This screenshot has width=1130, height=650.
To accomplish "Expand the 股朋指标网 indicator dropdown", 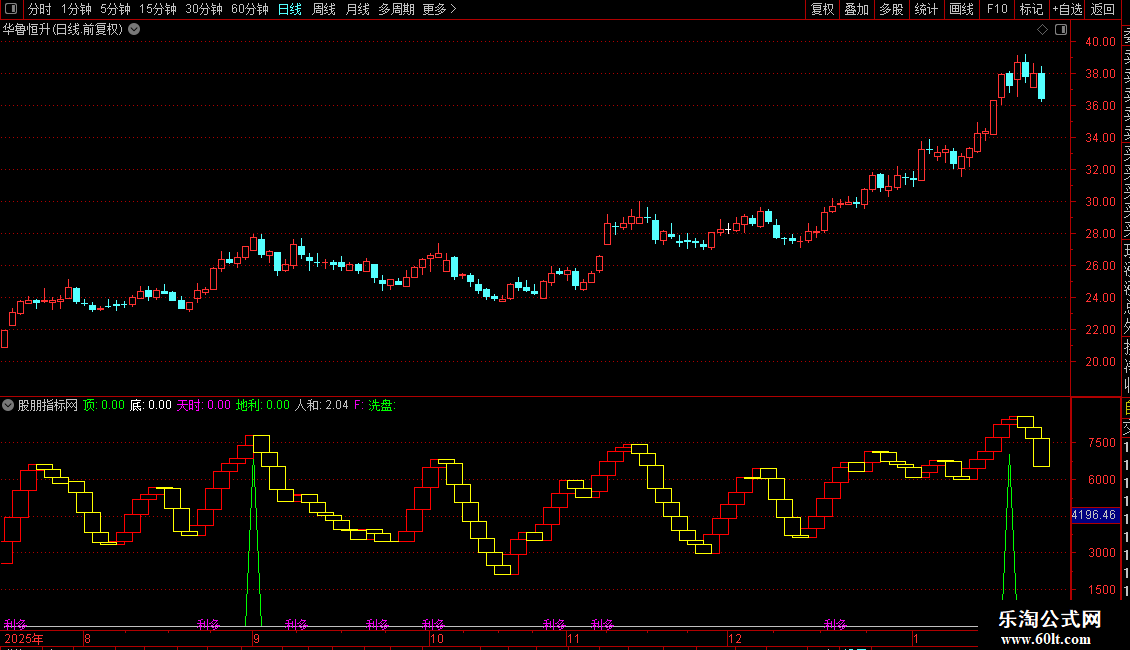I will (x=8, y=405).
